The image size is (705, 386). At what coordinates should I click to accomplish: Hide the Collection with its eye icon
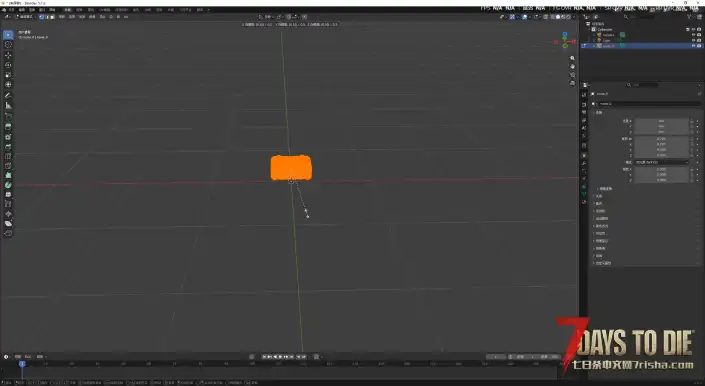tap(693, 29)
